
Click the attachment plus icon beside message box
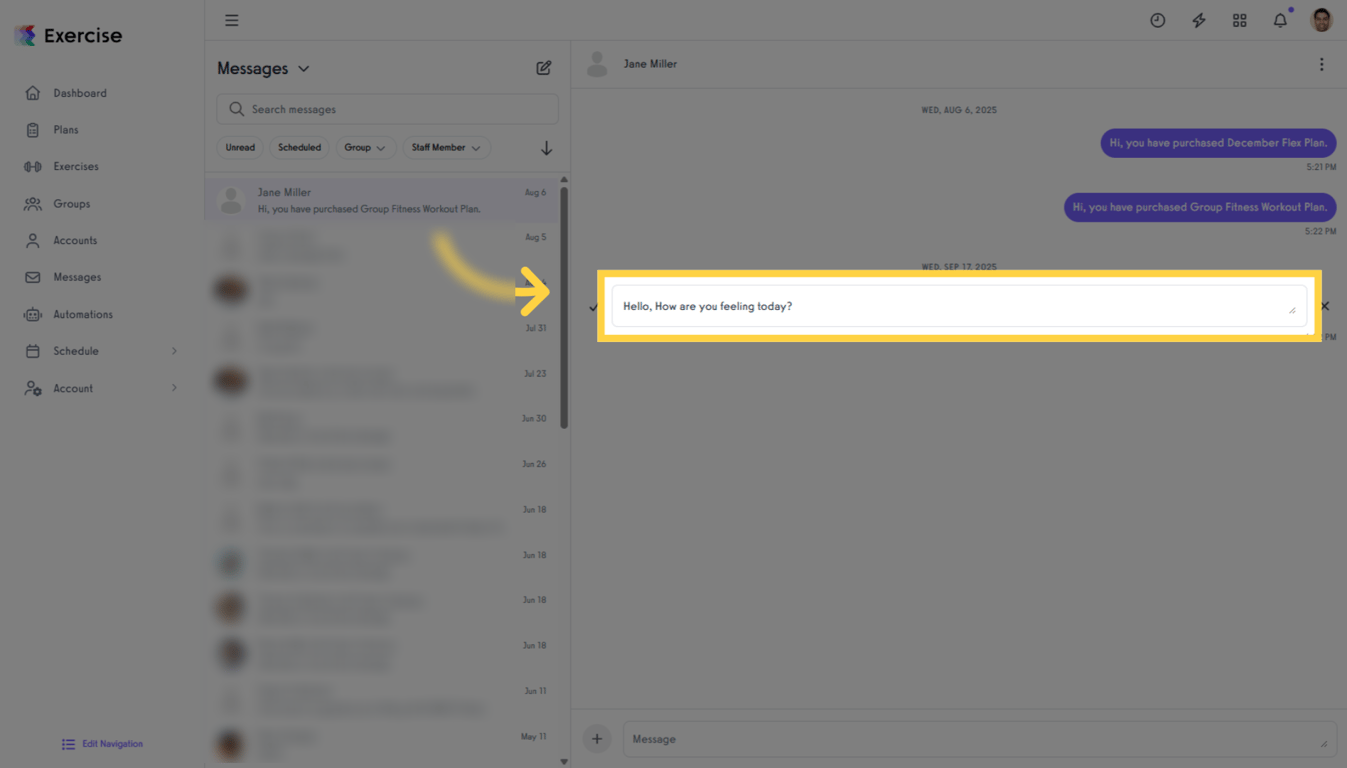597,738
